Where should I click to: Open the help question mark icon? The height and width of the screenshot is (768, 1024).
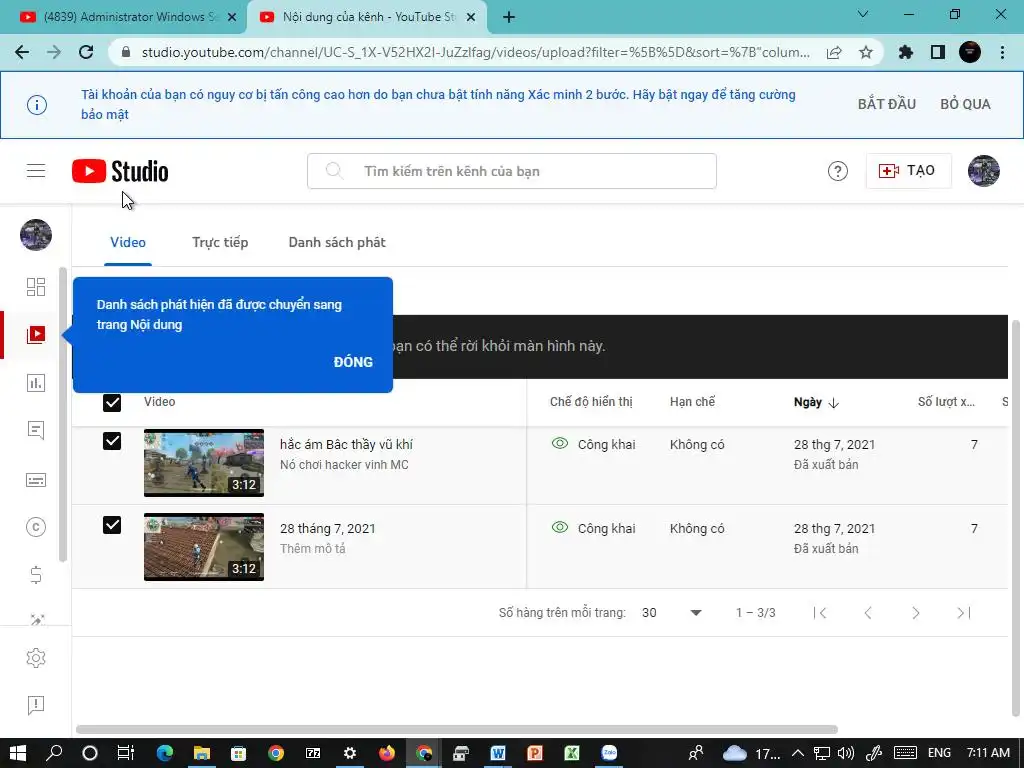837,171
